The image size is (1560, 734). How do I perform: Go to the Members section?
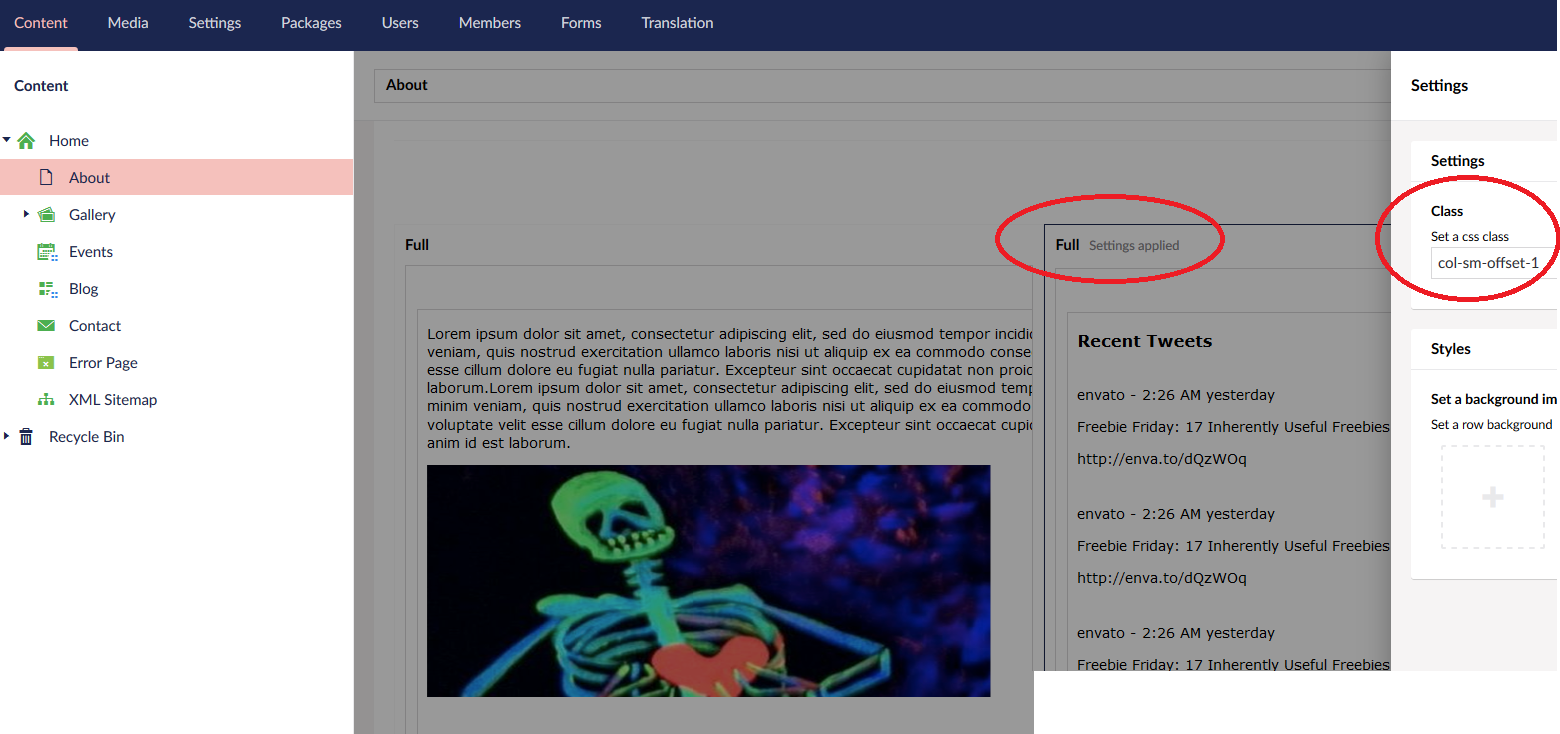coord(489,23)
